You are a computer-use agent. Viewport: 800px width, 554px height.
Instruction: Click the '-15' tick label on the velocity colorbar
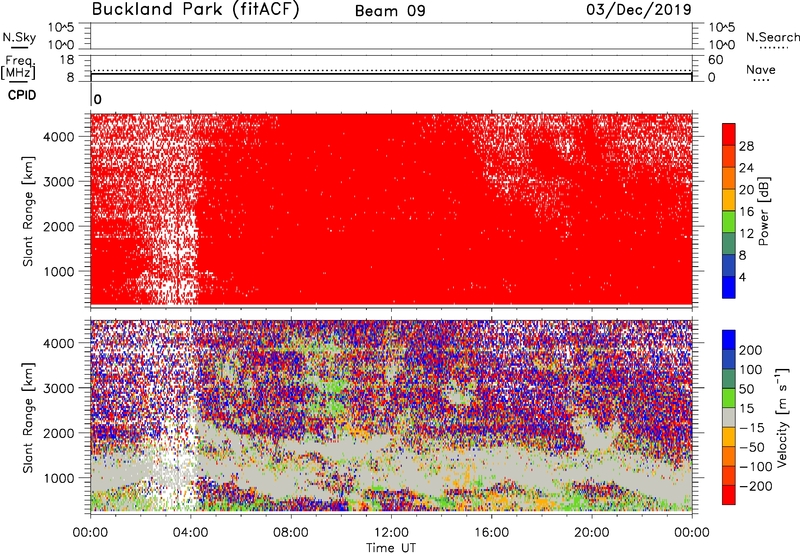[x=752, y=427]
